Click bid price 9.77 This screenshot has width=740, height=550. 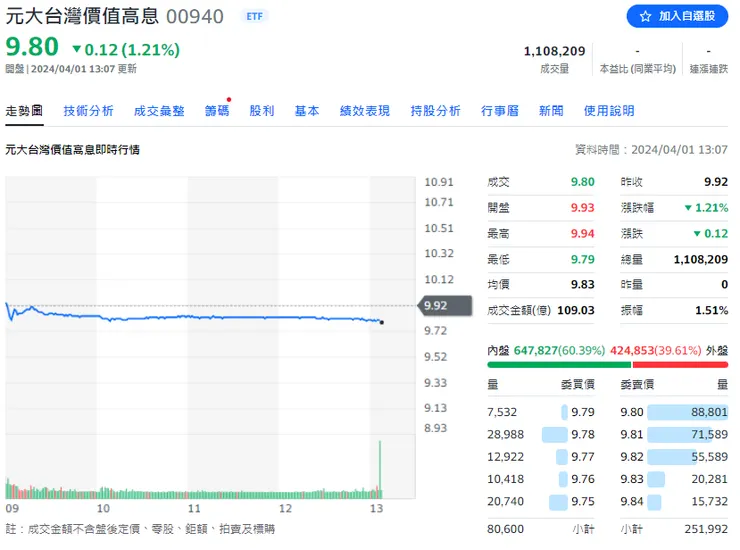tap(583, 457)
